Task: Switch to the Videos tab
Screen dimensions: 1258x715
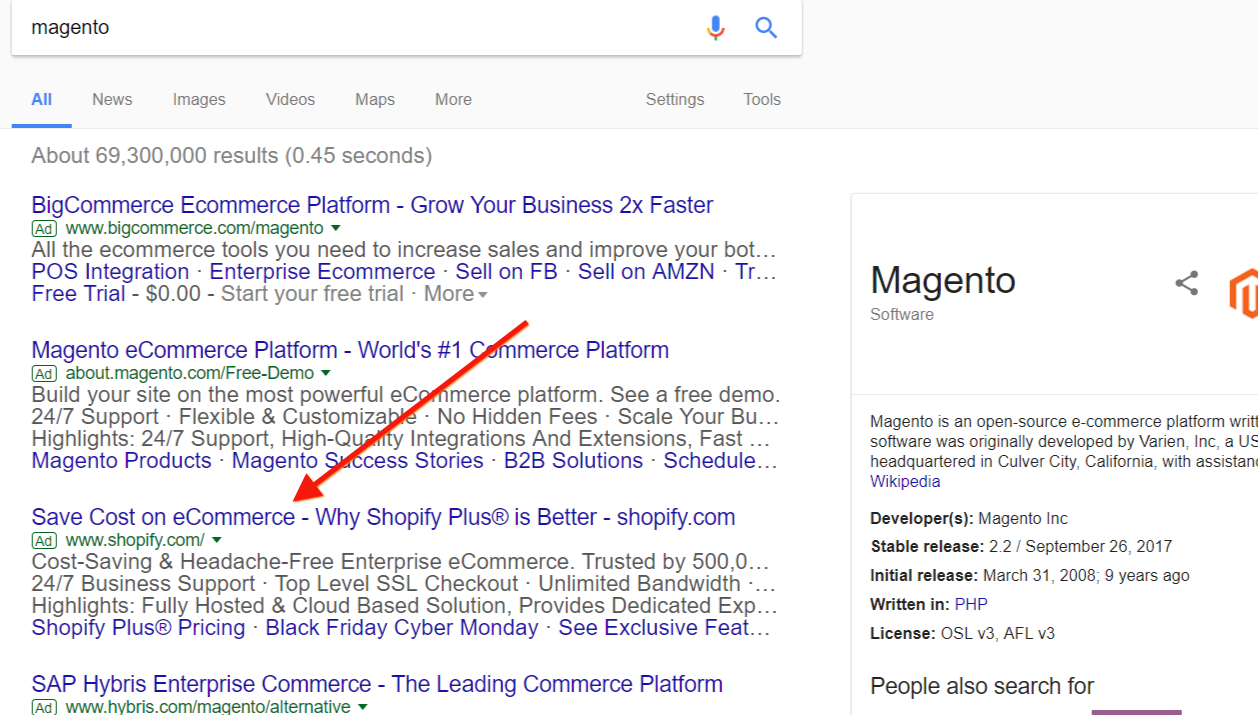Action: (x=290, y=99)
